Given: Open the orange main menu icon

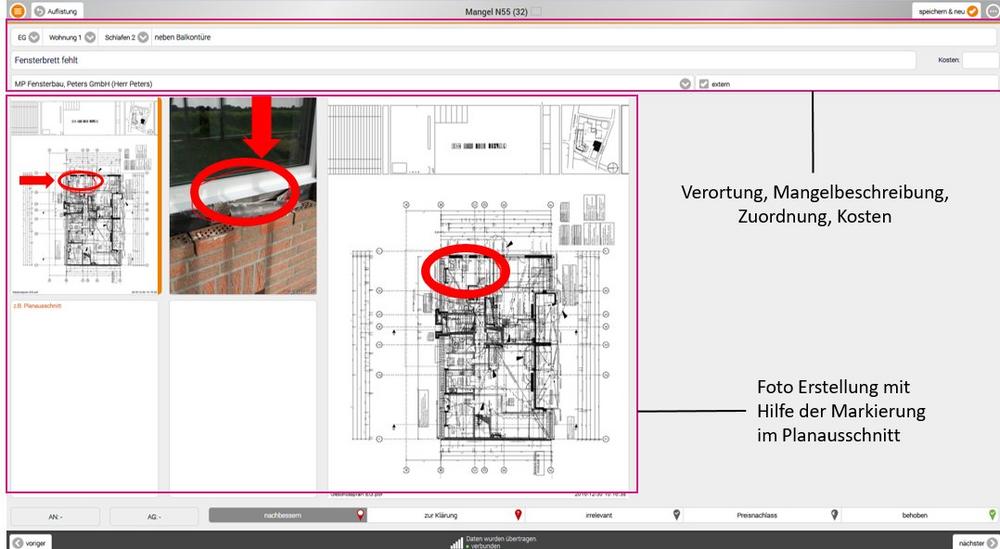Looking at the screenshot, I should point(18,11).
